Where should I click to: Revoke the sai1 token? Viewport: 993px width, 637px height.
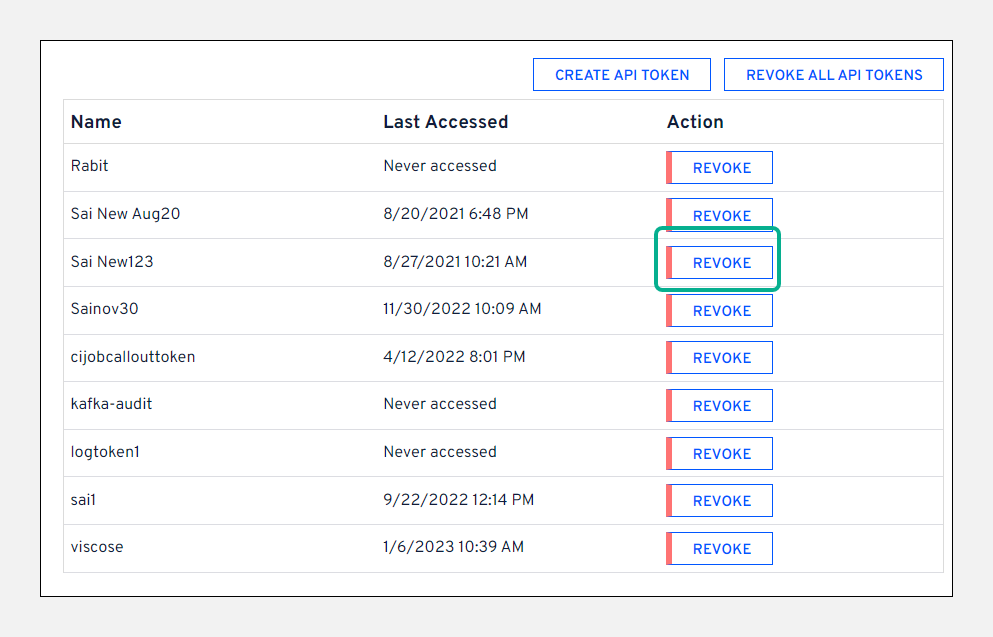pos(720,501)
